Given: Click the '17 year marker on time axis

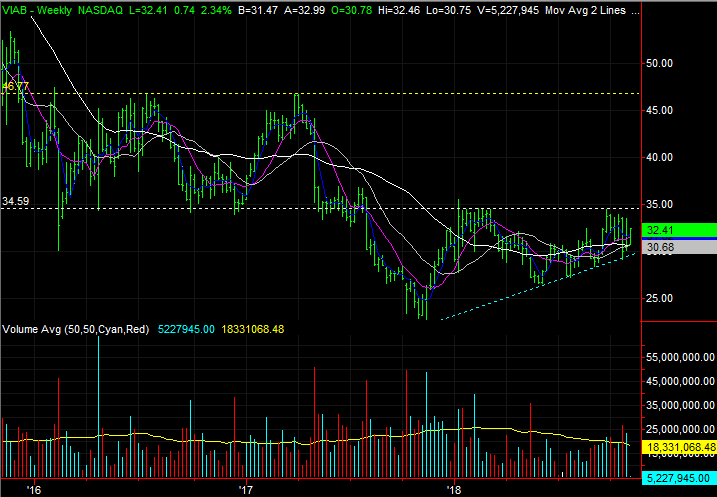Looking at the screenshot, I should click(x=246, y=490).
